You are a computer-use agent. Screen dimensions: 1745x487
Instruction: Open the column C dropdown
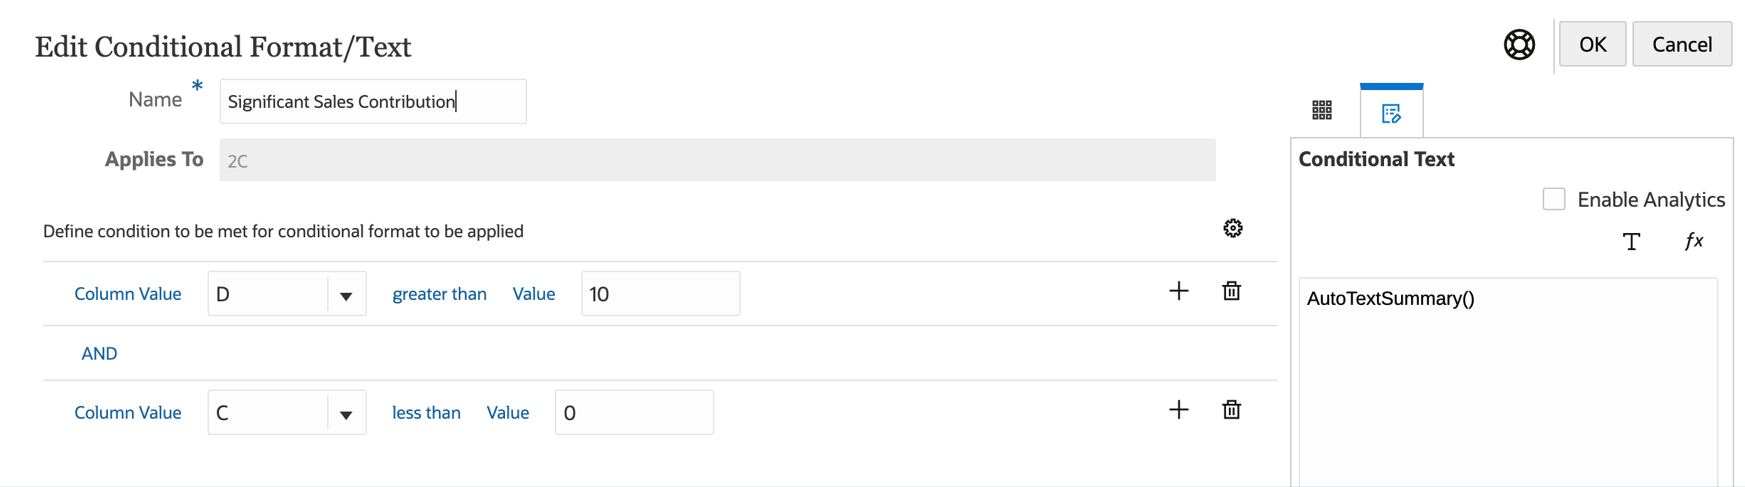click(x=345, y=414)
